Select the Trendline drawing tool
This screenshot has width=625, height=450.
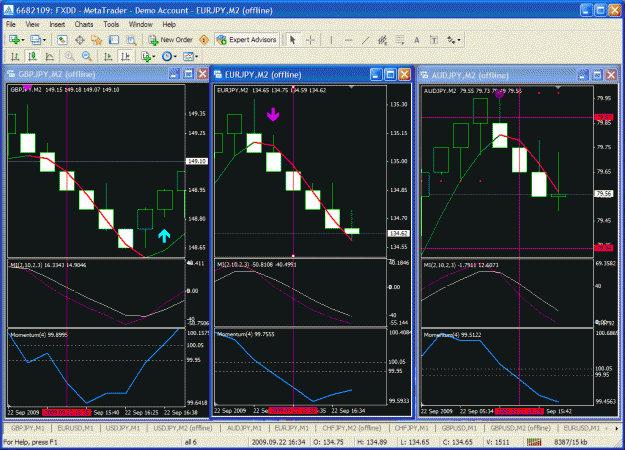click(x=365, y=40)
